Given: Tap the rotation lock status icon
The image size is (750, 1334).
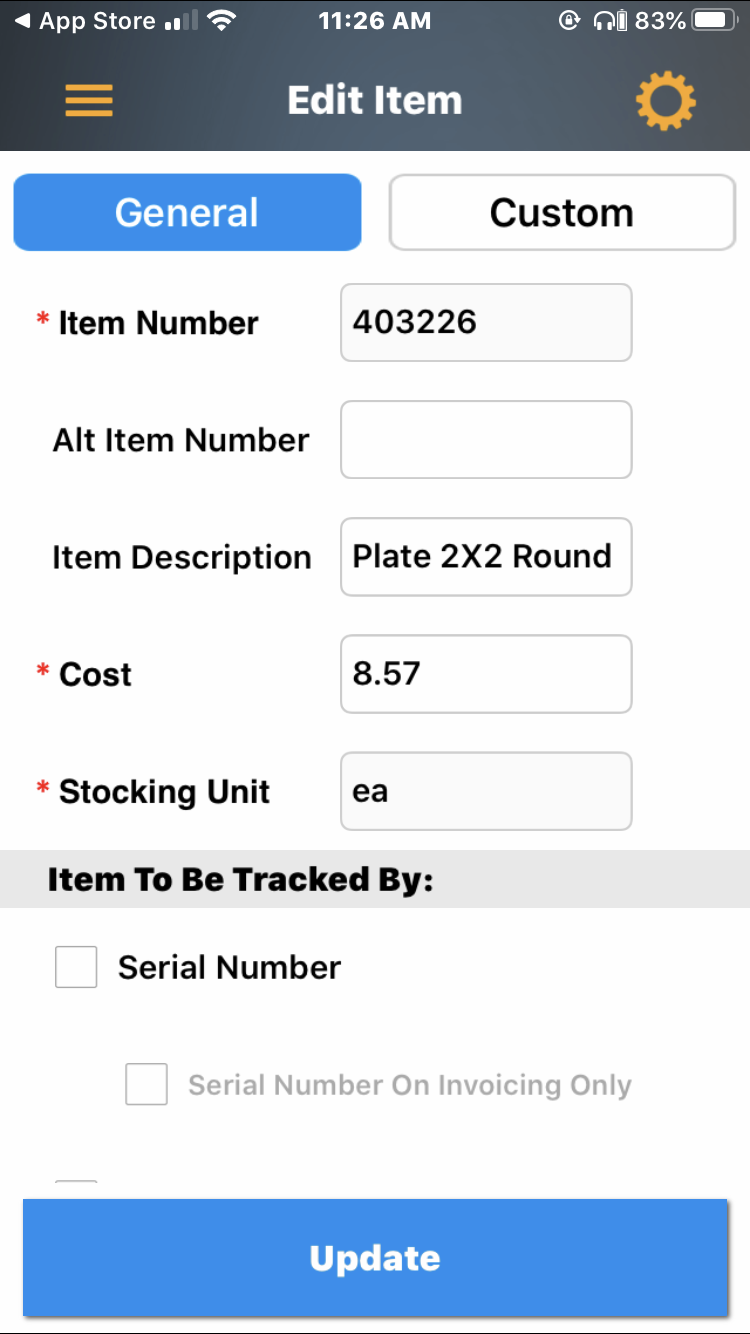Looking at the screenshot, I should 568,21.
